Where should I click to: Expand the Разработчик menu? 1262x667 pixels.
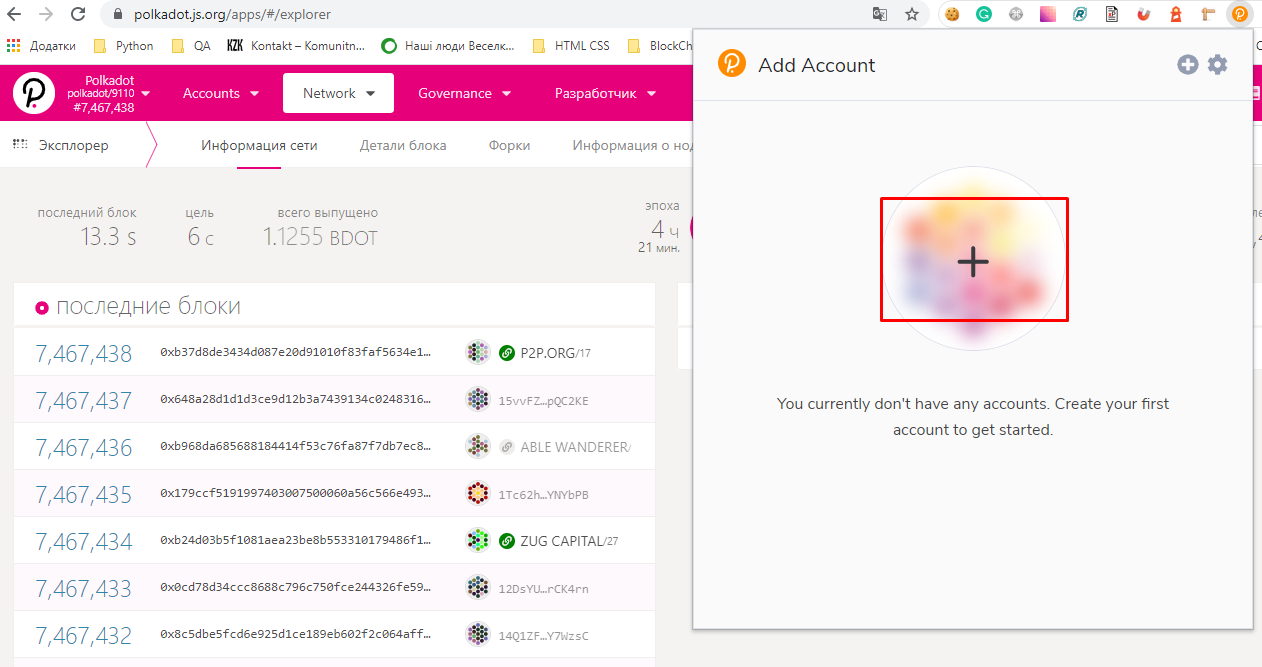[606, 93]
